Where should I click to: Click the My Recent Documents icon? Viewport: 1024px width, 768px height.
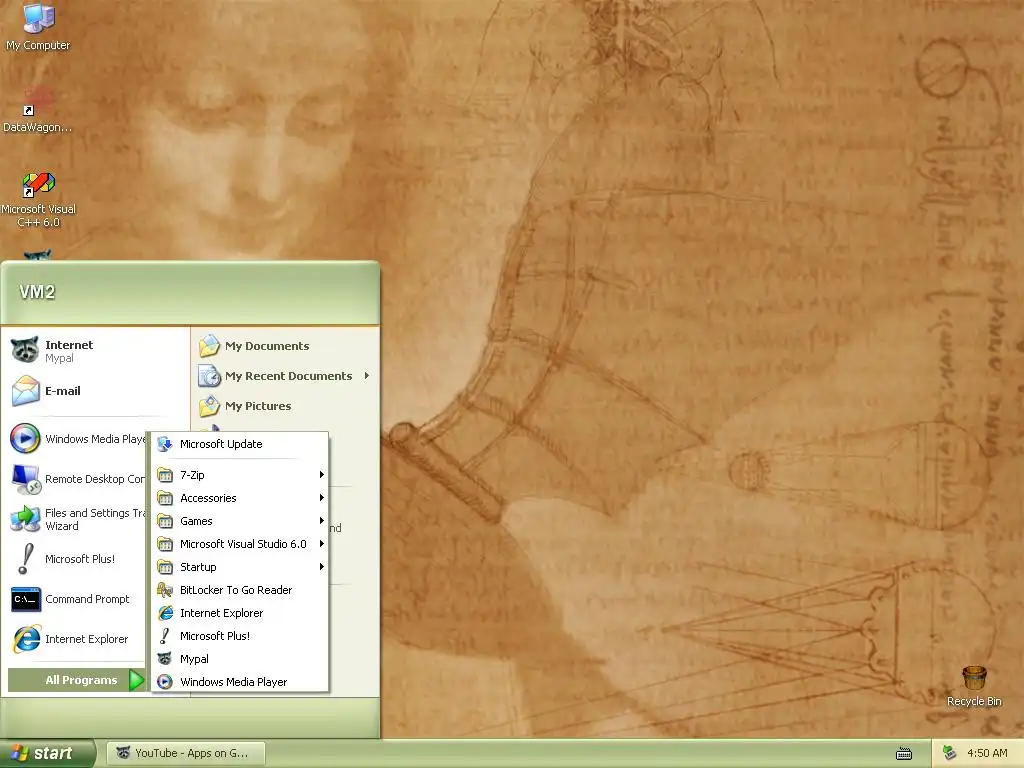pyautogui.click(x=209, y=376)
